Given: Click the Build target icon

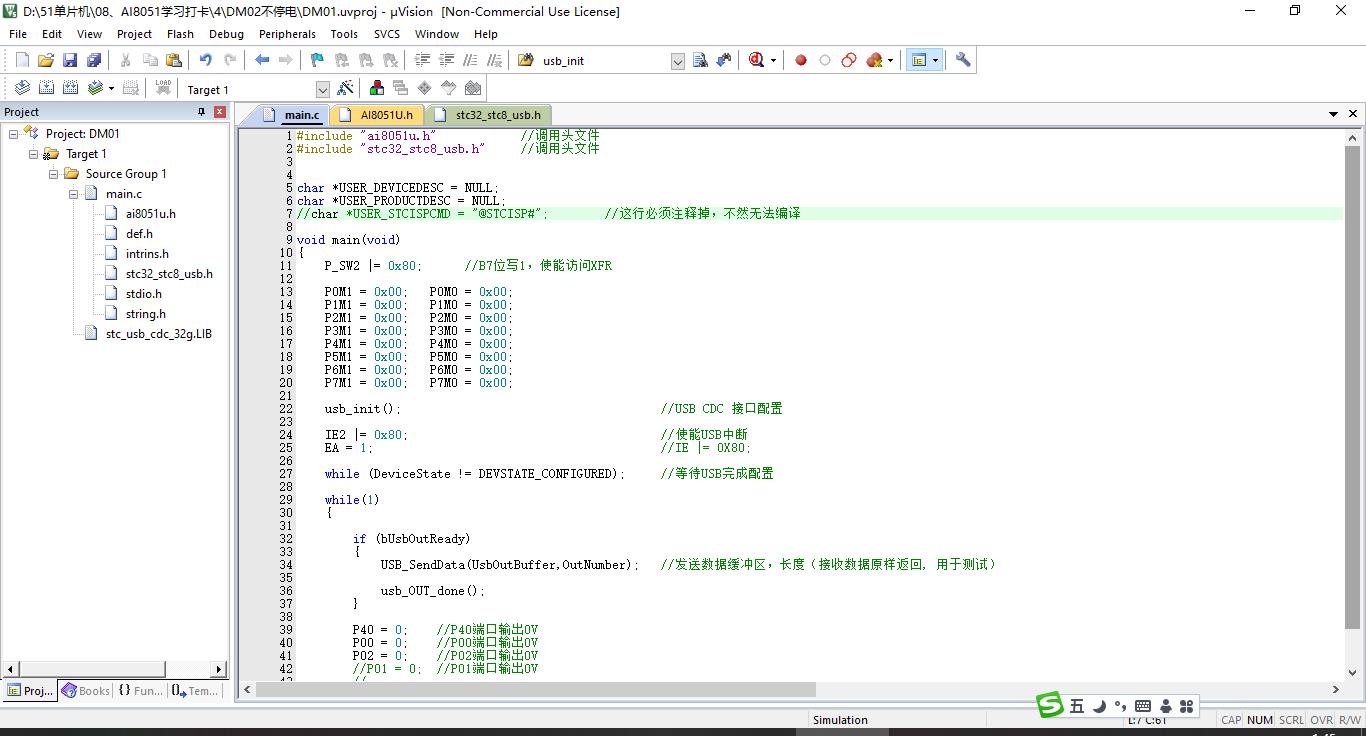Looking at the screenshot, I should pyautogui.click(x=46, y=89).
